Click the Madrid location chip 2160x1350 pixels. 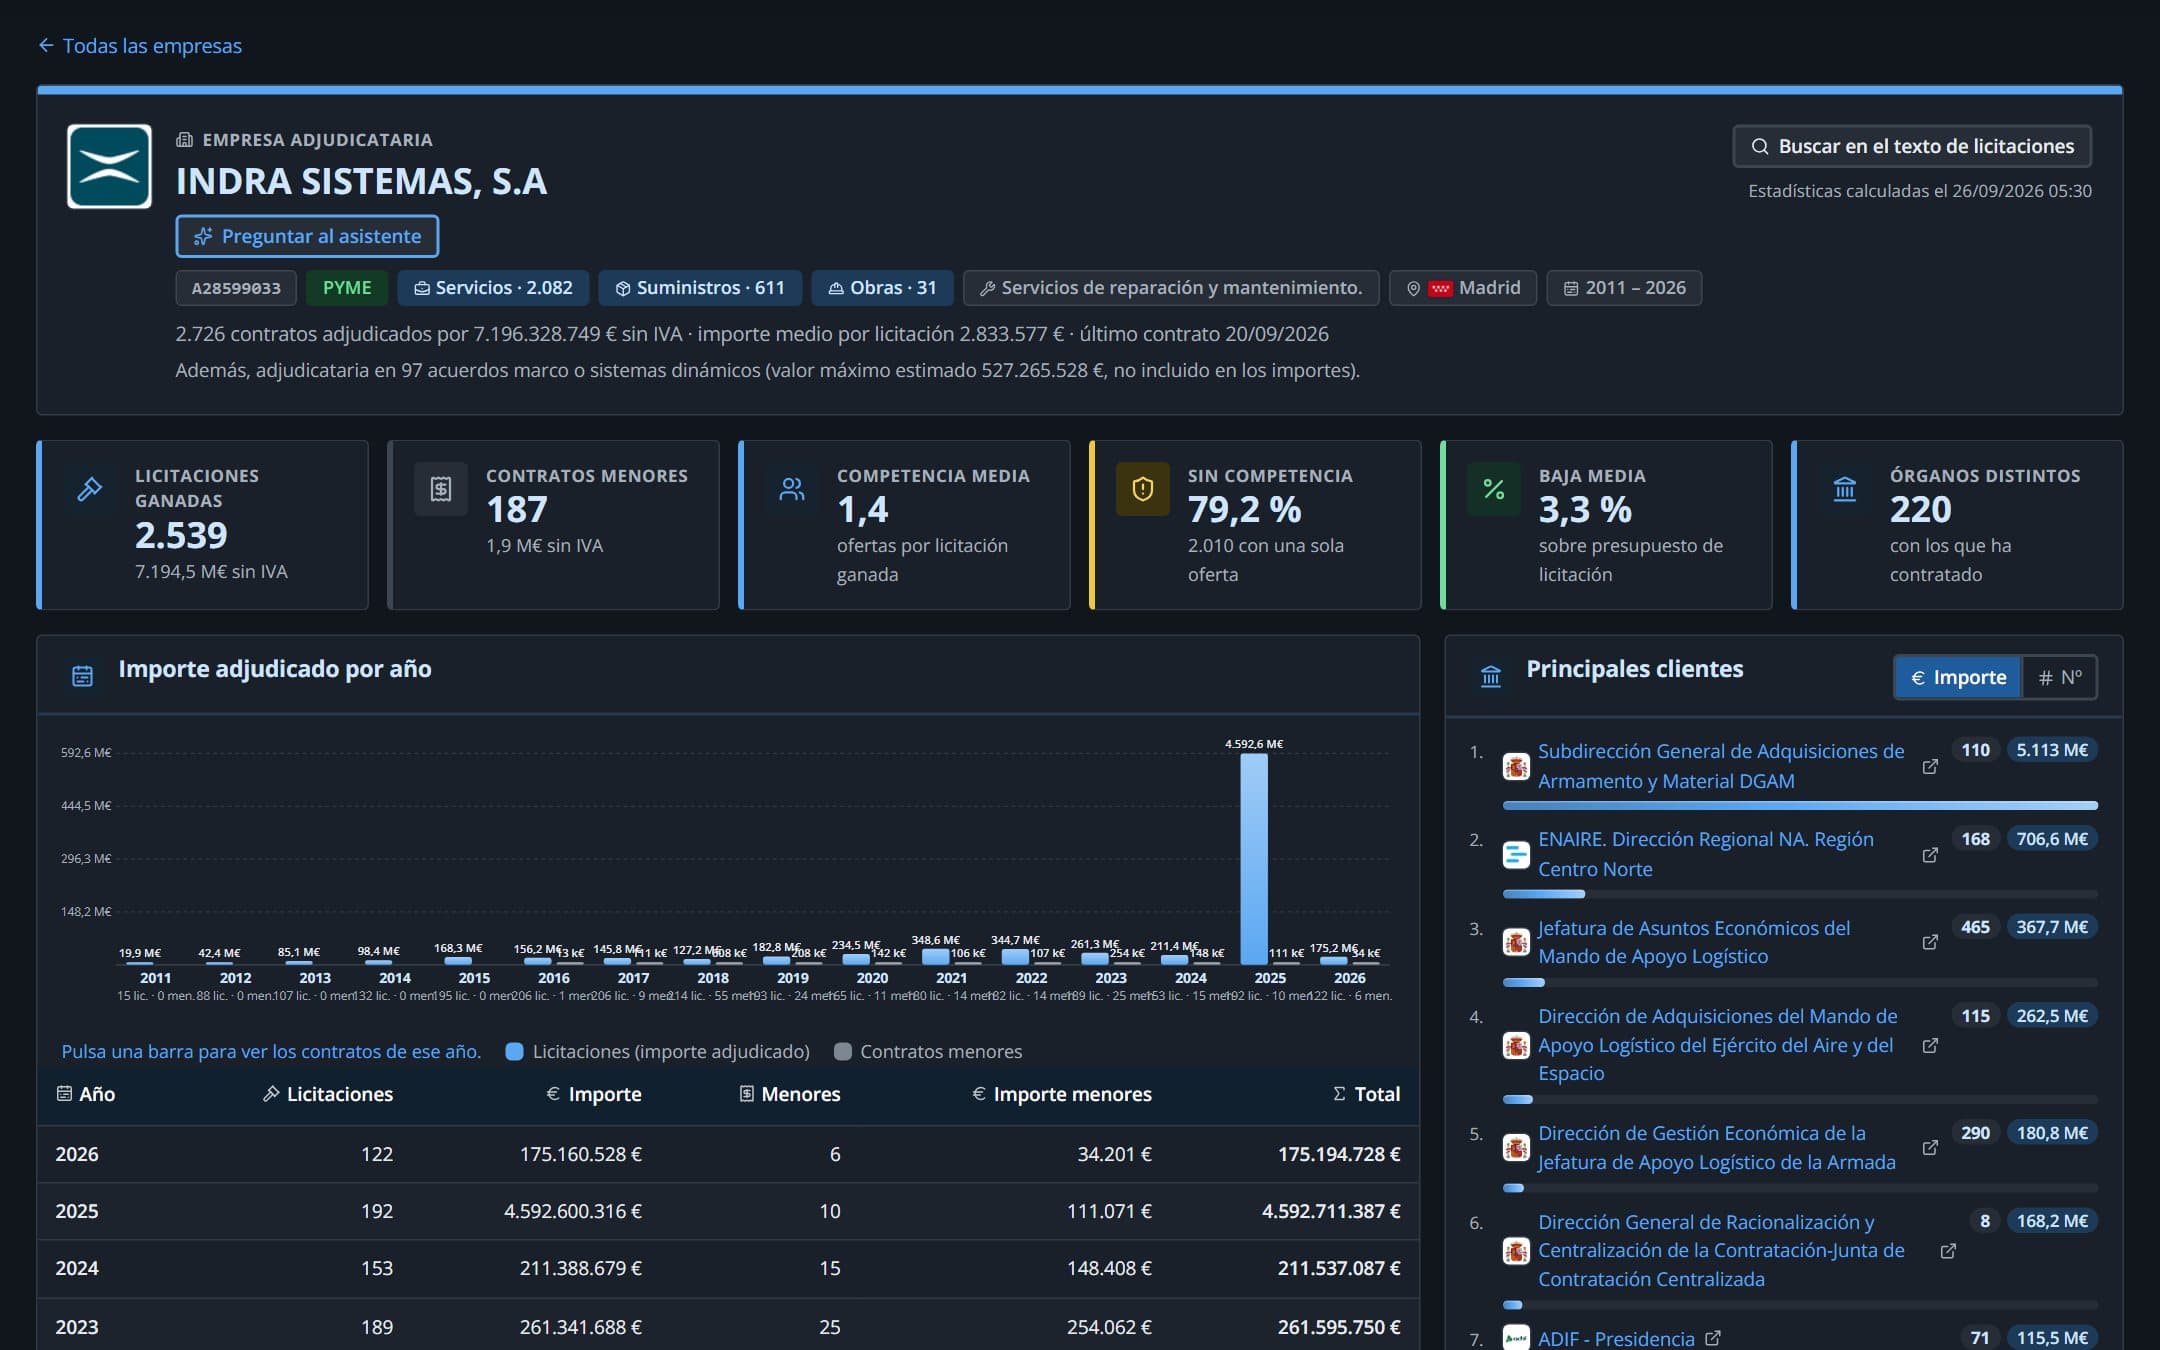[x=1463, y=288]
